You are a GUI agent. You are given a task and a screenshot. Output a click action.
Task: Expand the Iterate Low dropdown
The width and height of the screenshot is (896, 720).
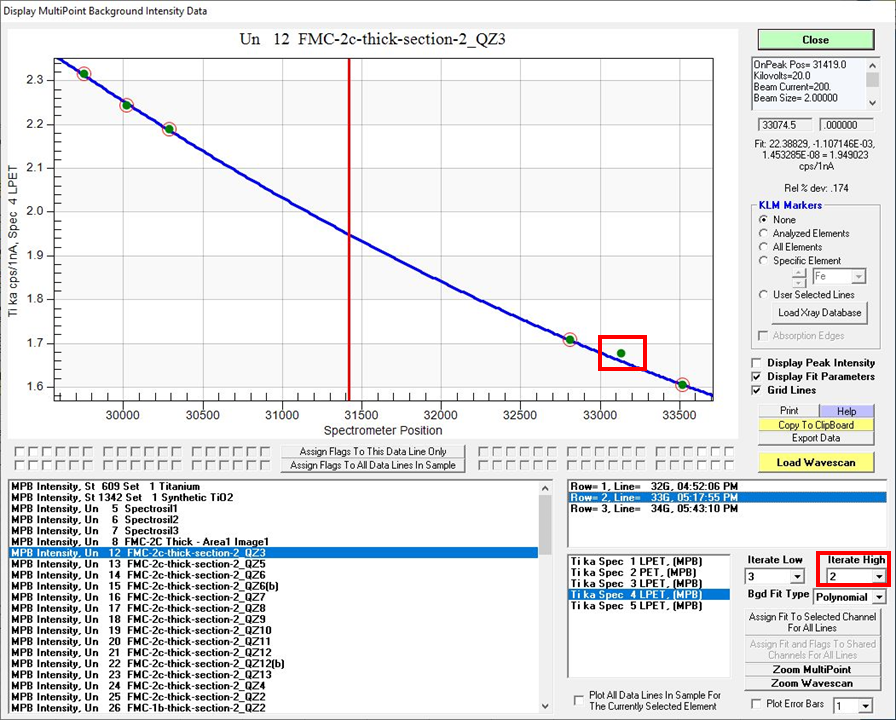coord(797,577)
